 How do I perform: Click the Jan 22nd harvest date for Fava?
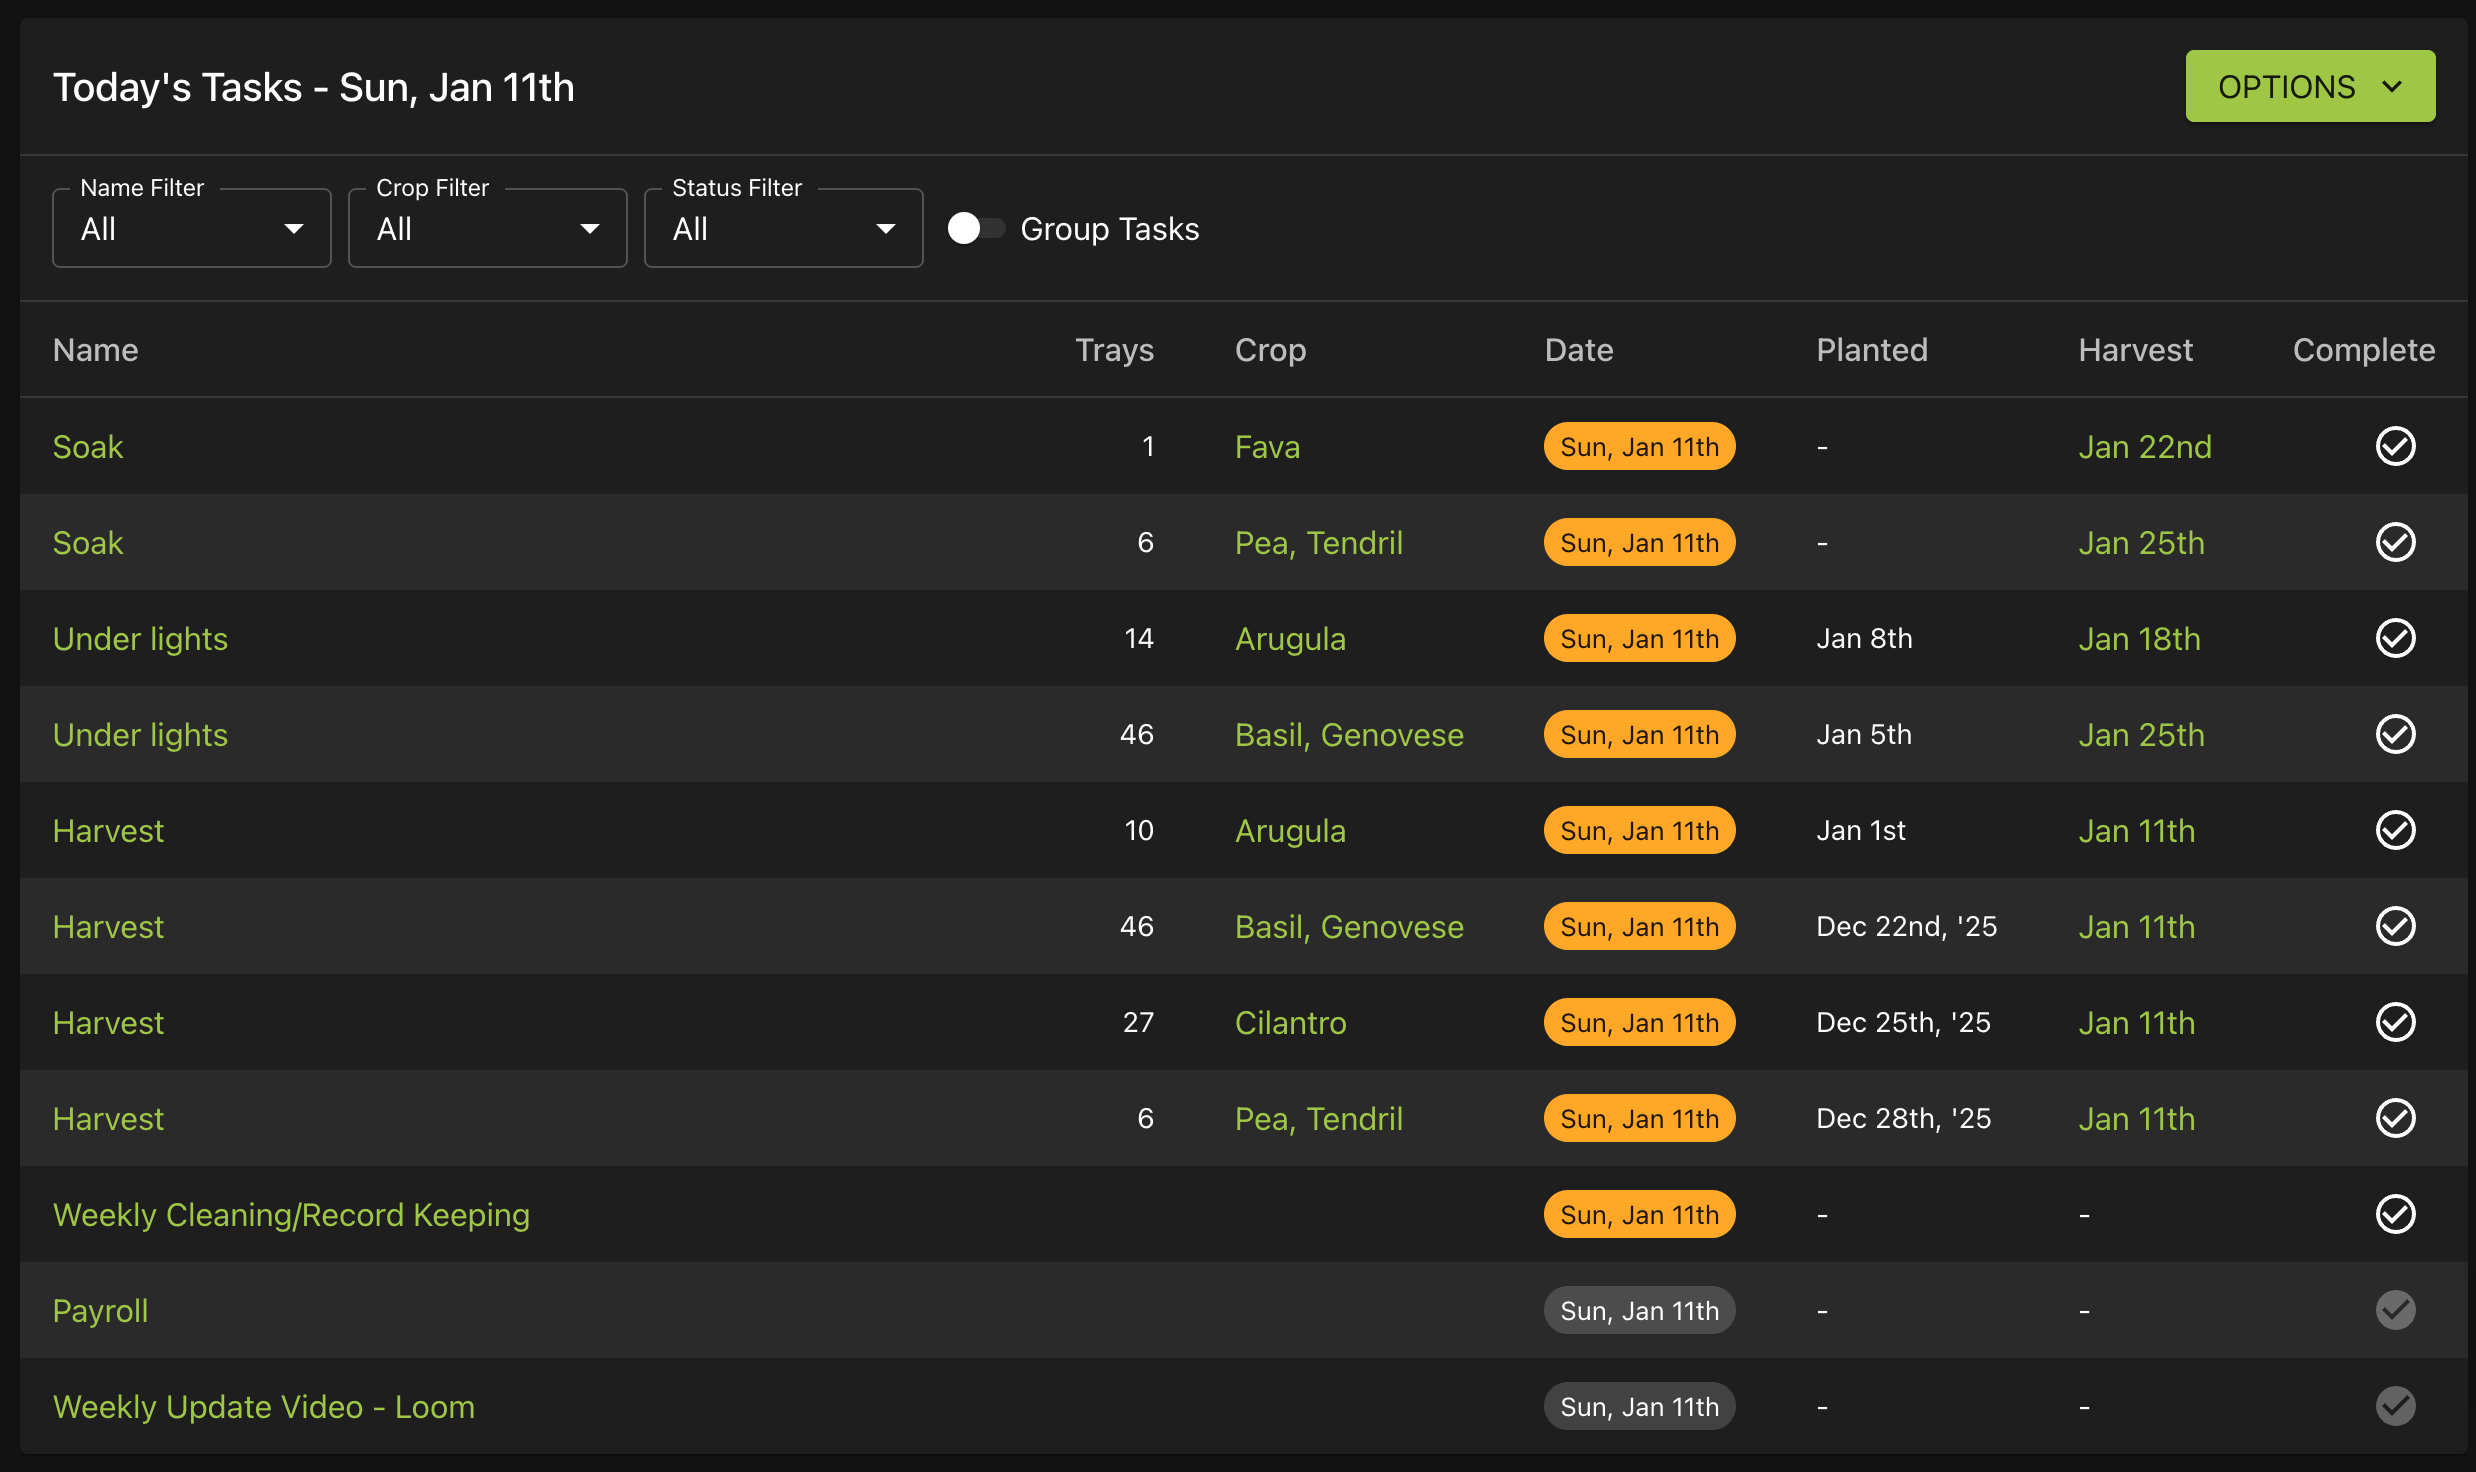tap(2145, 447)
